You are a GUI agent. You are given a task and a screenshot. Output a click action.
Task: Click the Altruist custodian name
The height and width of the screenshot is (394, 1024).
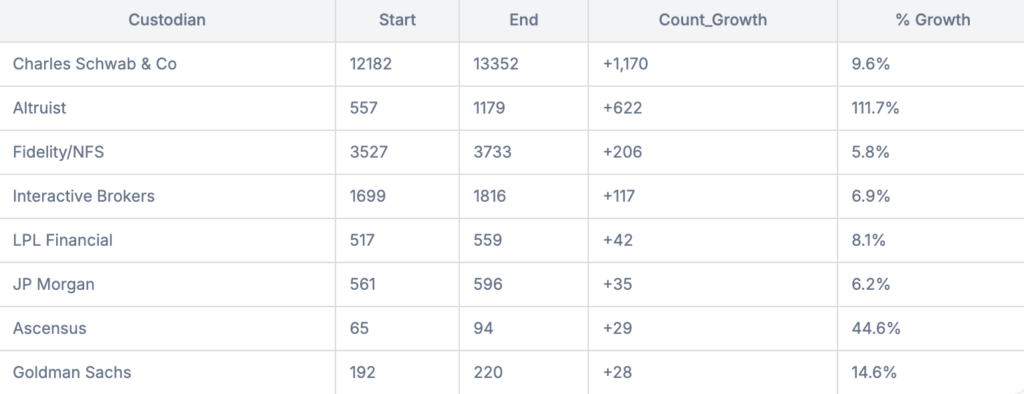(x=40, y=108)
